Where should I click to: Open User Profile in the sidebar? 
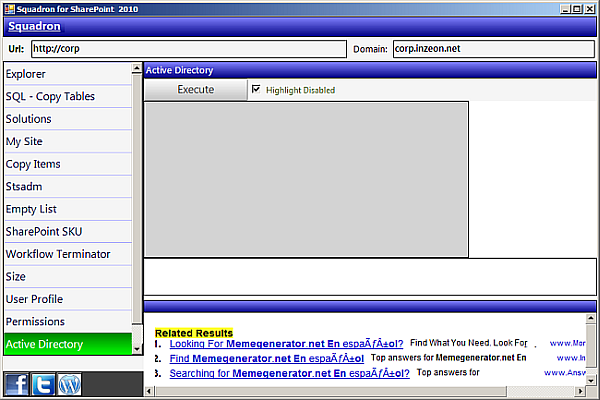click(x=68, y=299)
